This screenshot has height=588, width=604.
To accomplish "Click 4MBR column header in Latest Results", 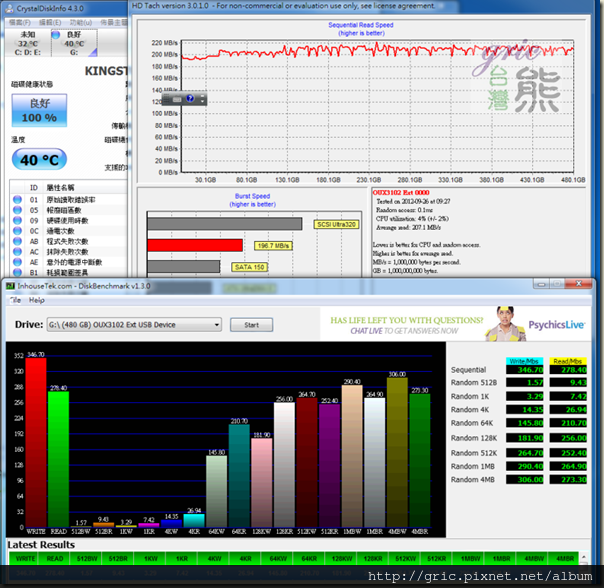I will click(x=565, y=558).
